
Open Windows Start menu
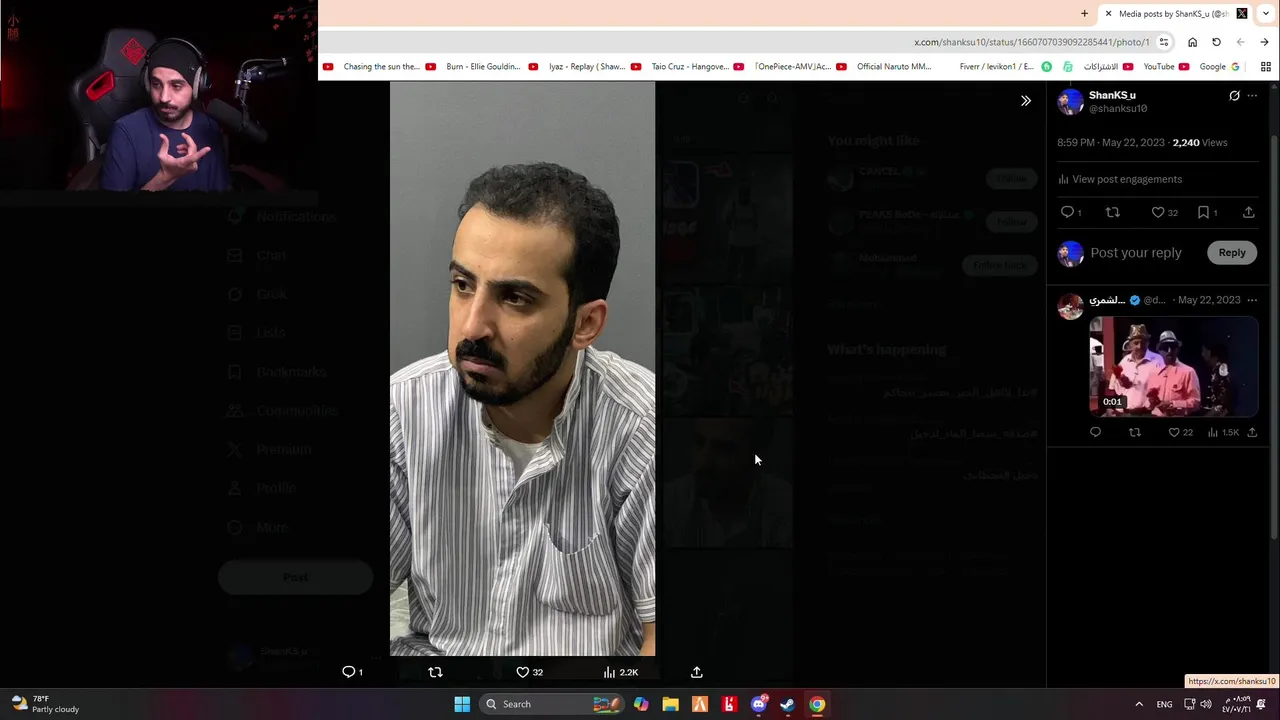tap(462, 704)
